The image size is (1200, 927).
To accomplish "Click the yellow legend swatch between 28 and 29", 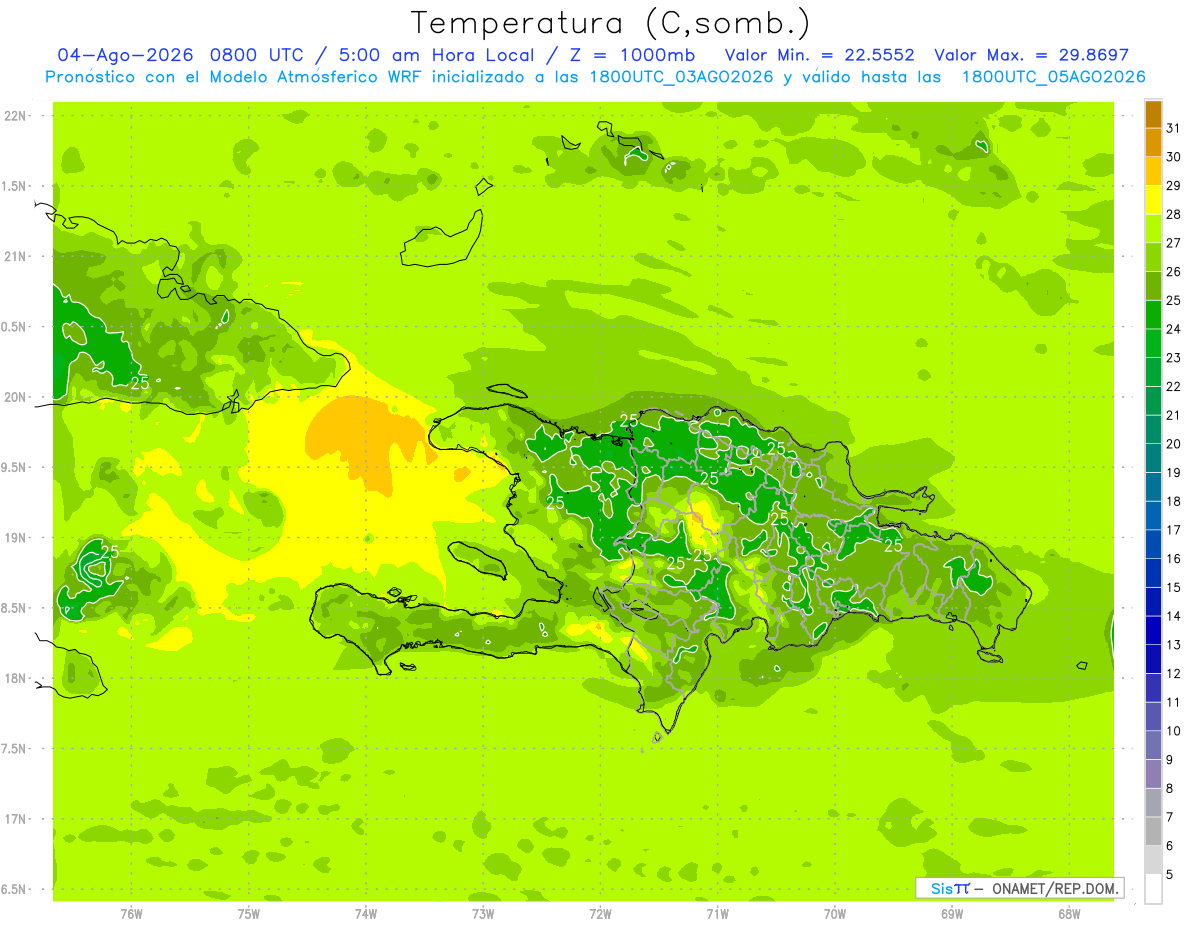I will pyautogui.click(x=1153, y=200).
